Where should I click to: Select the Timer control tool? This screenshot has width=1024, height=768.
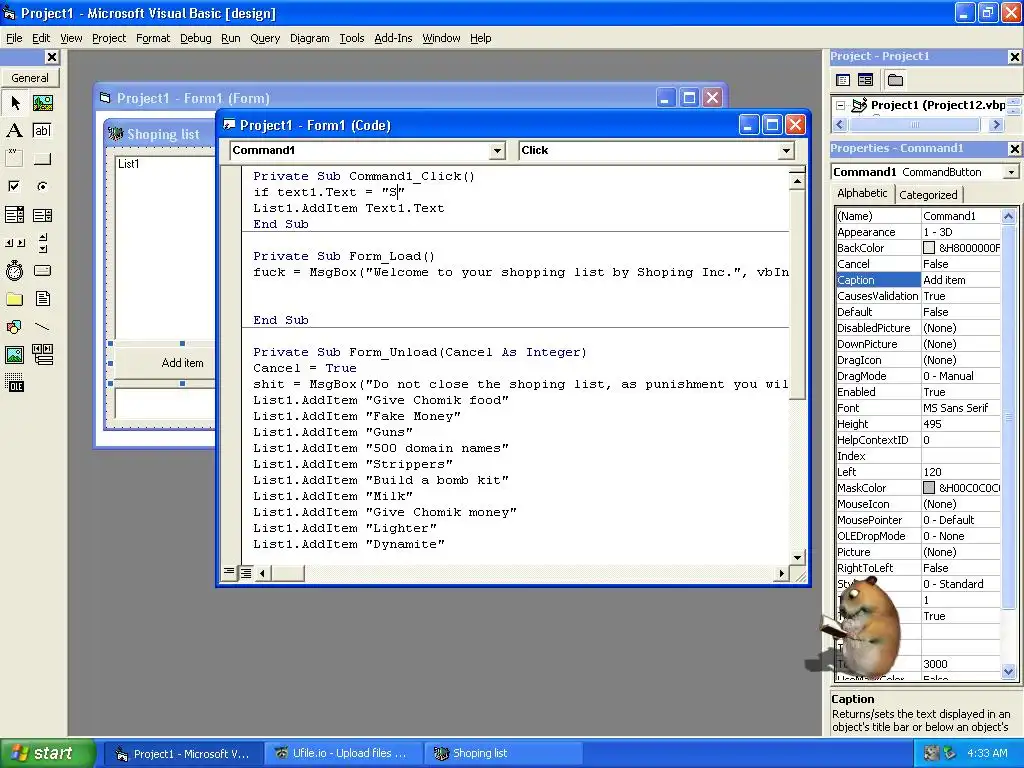click(15, 270)
